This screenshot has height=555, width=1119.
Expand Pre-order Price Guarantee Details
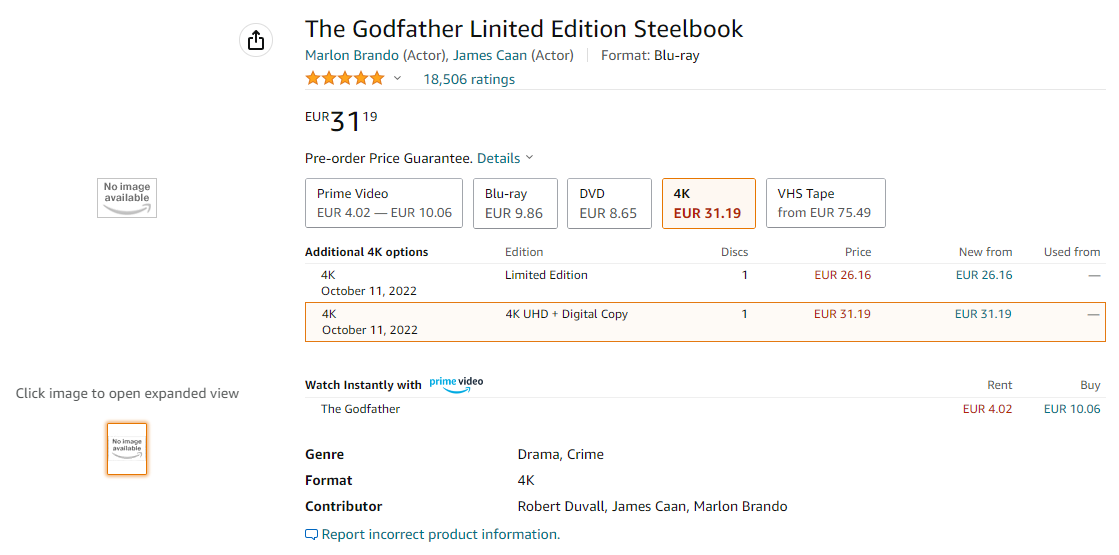coord(505,158)
